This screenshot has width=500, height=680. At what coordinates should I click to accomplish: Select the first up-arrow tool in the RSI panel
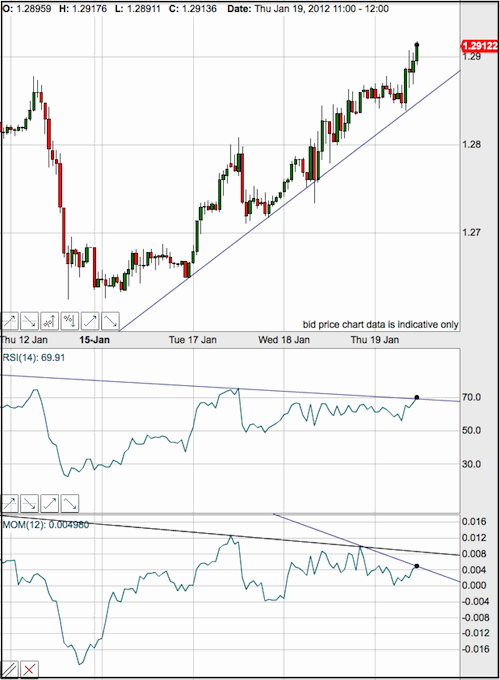[9, 503]
